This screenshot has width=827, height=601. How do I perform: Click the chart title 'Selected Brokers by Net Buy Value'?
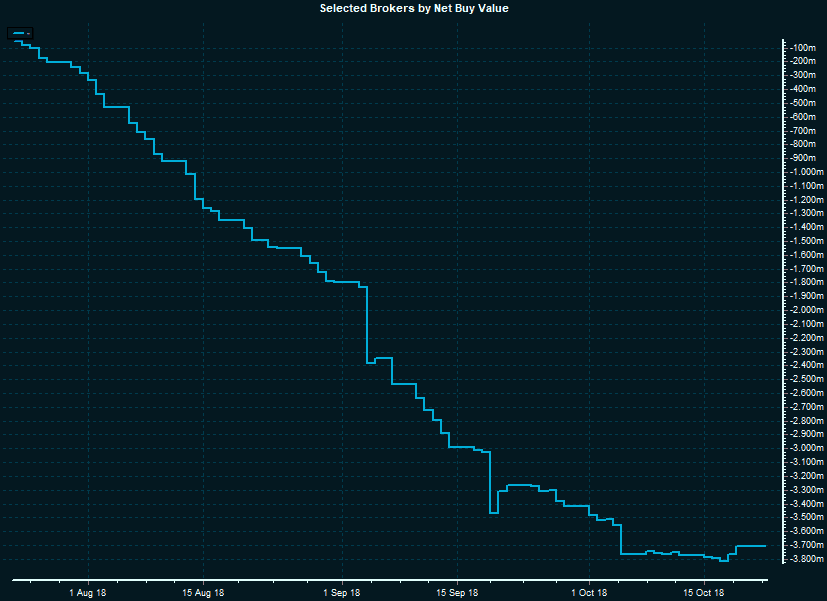[x=413, y=8]
